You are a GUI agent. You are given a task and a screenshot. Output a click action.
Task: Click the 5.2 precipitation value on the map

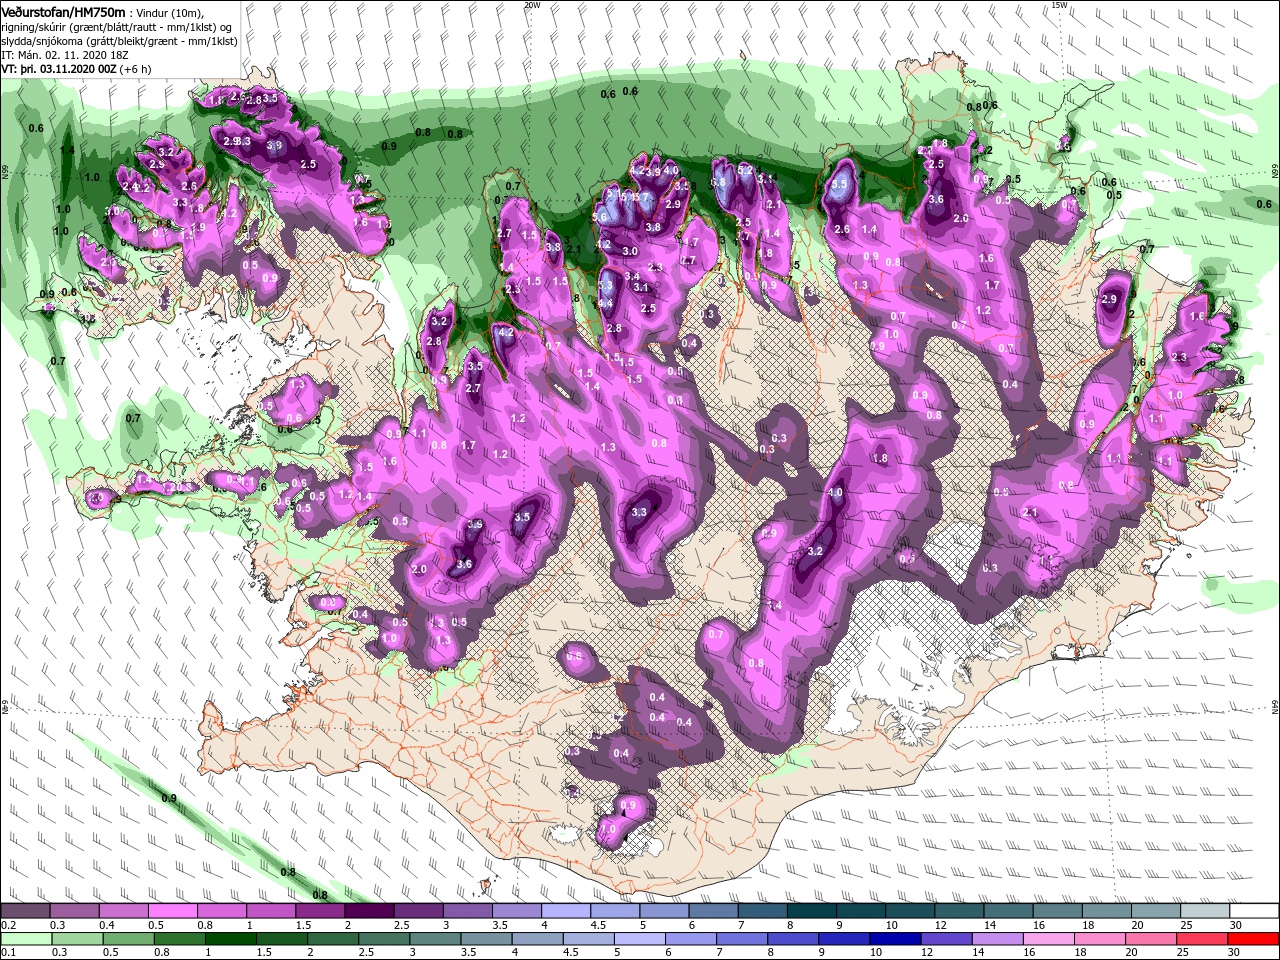pyautogui.click(x=745, y=171)
